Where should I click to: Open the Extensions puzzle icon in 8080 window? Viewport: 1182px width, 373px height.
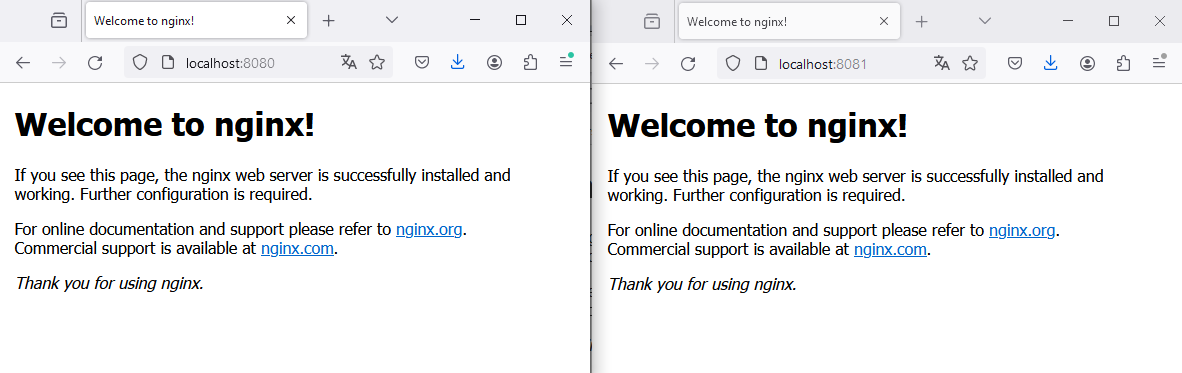click(530, 63)
